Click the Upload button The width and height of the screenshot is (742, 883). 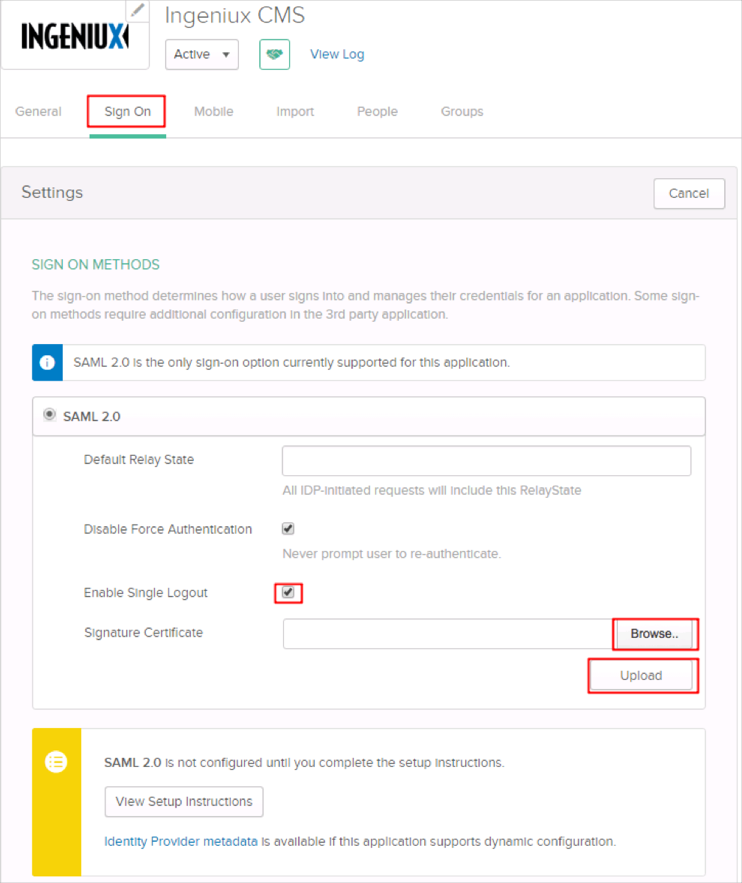point(641,676)
